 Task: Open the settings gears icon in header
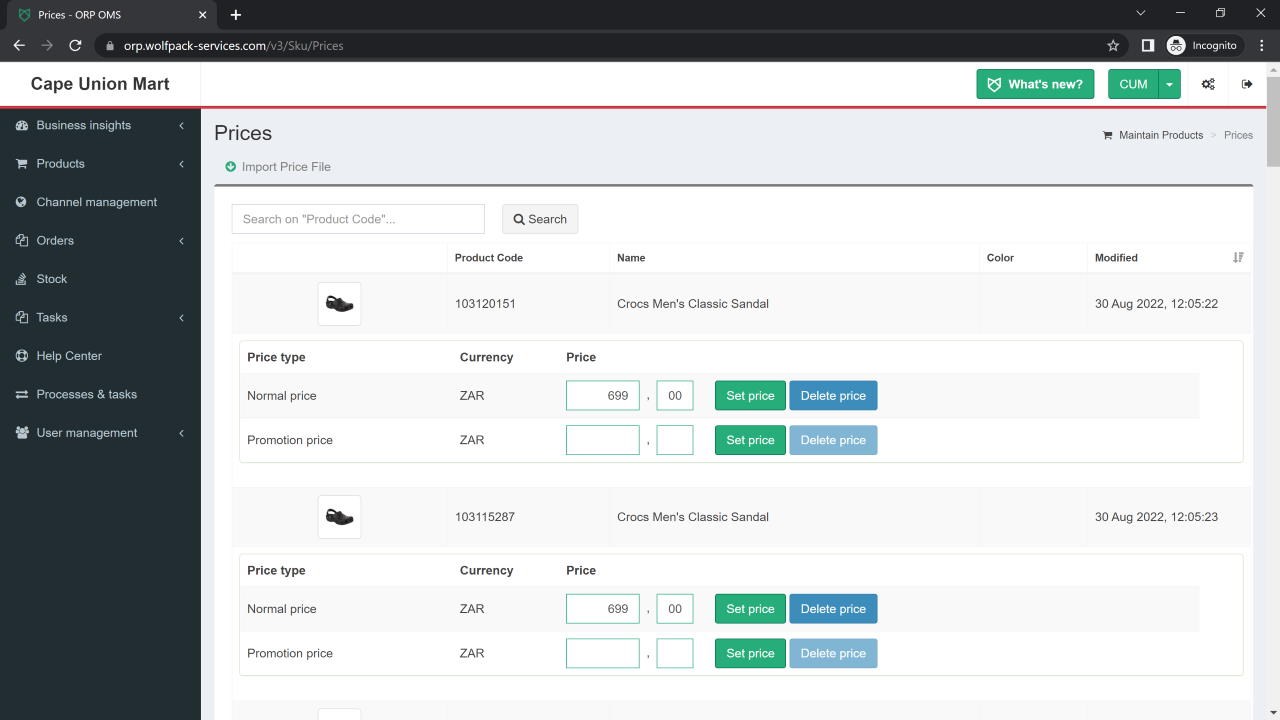point(1208,84)
